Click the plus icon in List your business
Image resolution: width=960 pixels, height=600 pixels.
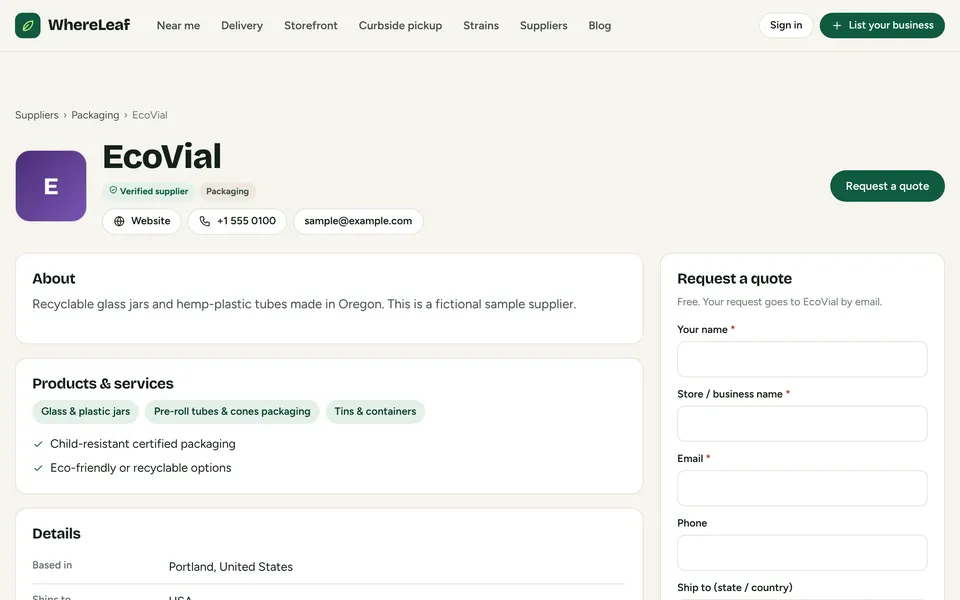point(836,26)
